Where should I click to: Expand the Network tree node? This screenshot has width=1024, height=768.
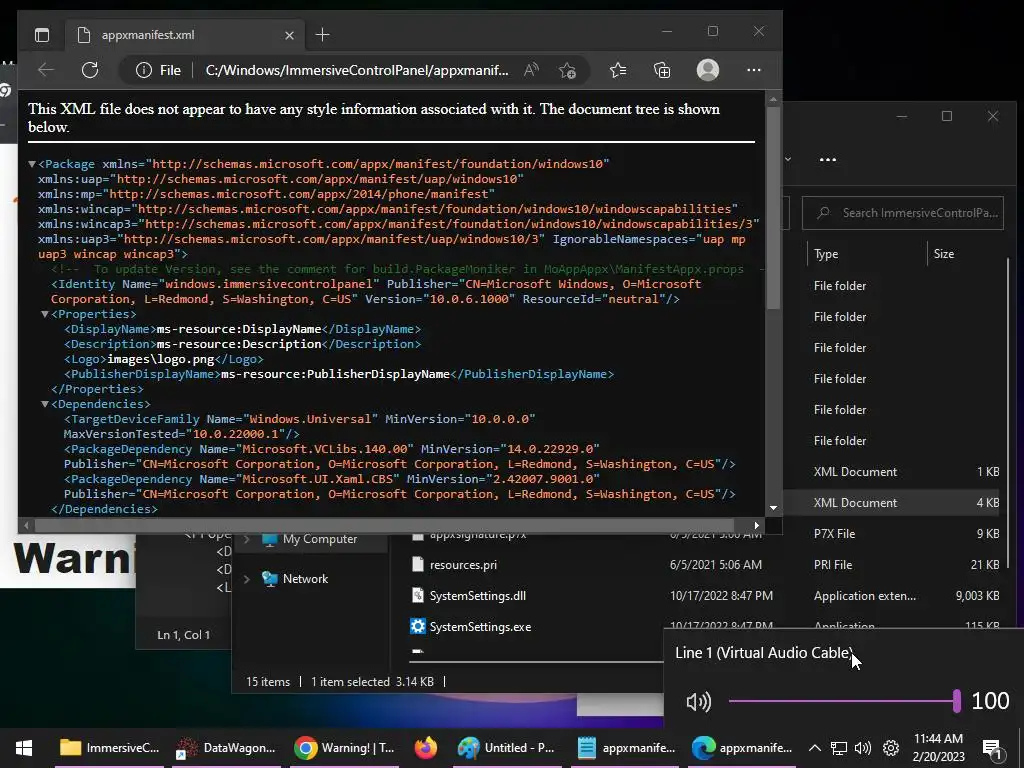(x=247, y=579)
